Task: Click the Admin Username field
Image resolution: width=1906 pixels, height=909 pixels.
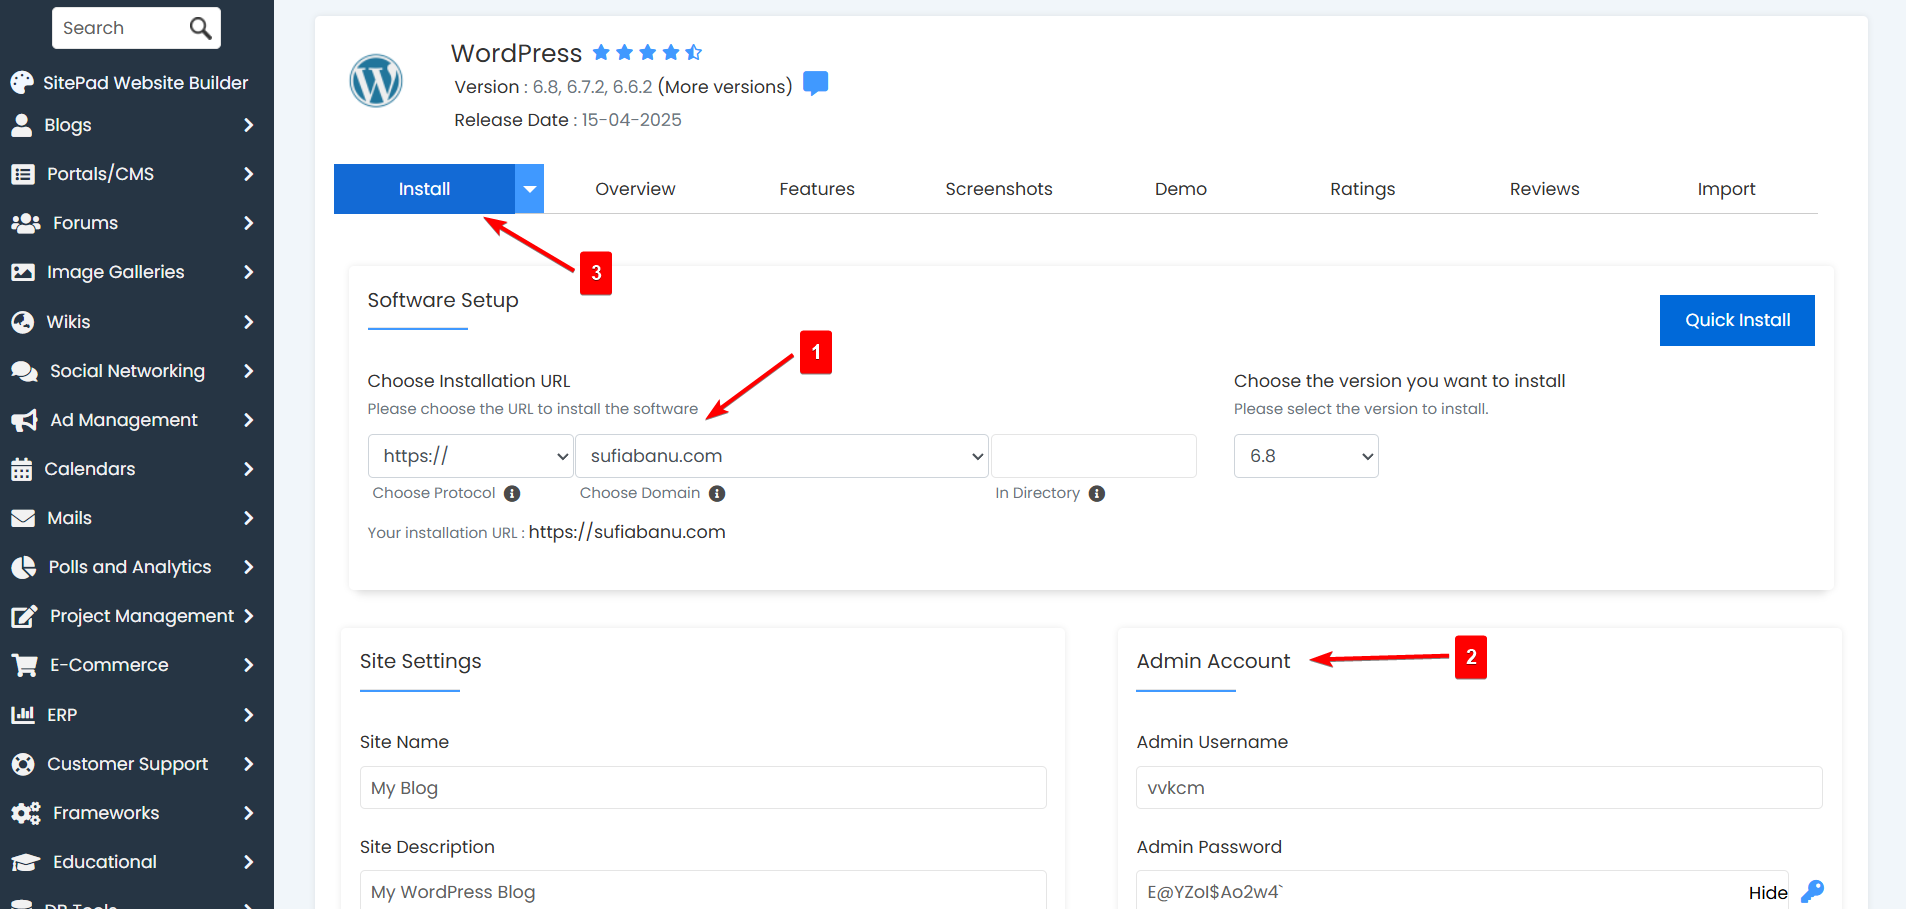Action: click(x=1479, y=788)
